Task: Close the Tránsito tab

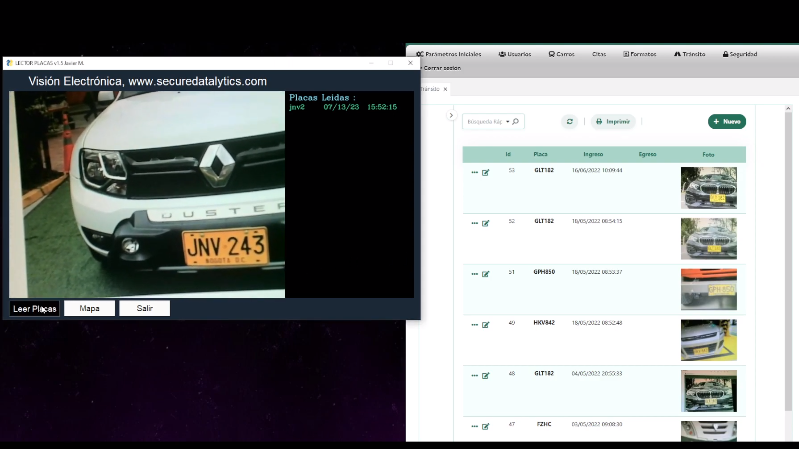Action: click(x=445, y=89)
